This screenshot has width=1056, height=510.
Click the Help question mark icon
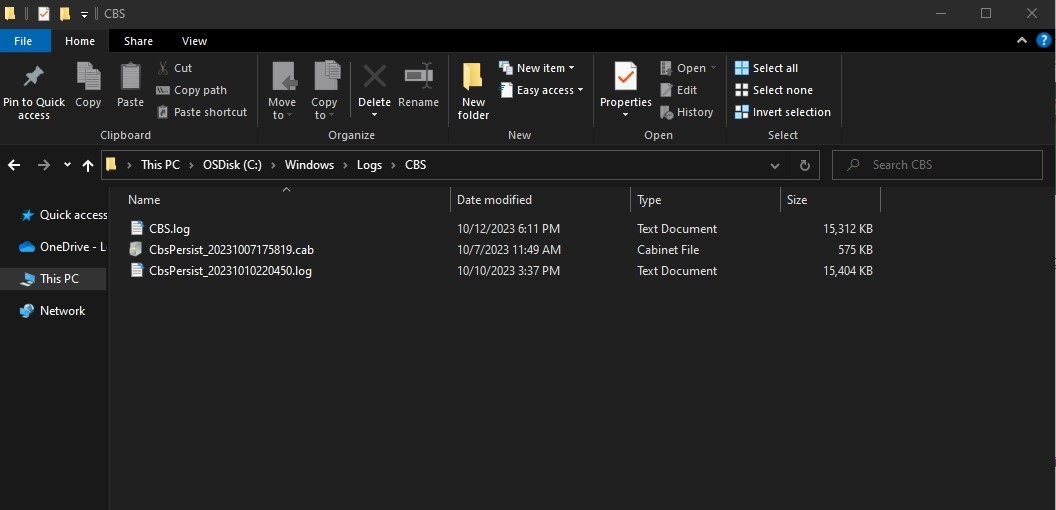pyautogui.click(x=1043, y=41)
